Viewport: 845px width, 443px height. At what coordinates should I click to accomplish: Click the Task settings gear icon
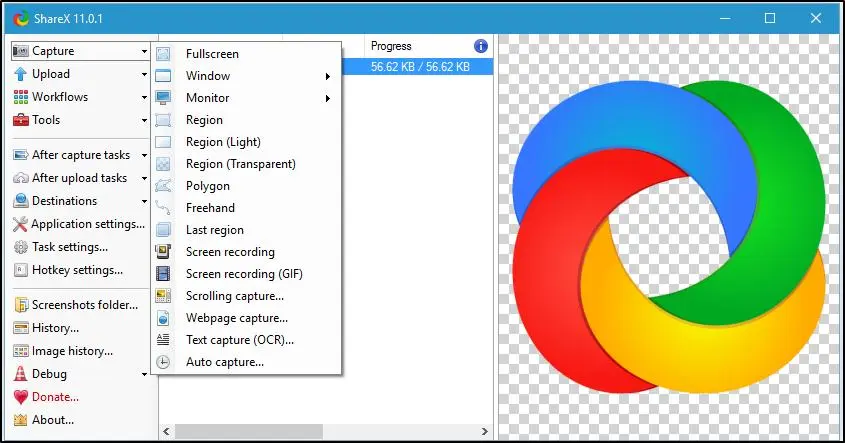(x=20, y=247)
